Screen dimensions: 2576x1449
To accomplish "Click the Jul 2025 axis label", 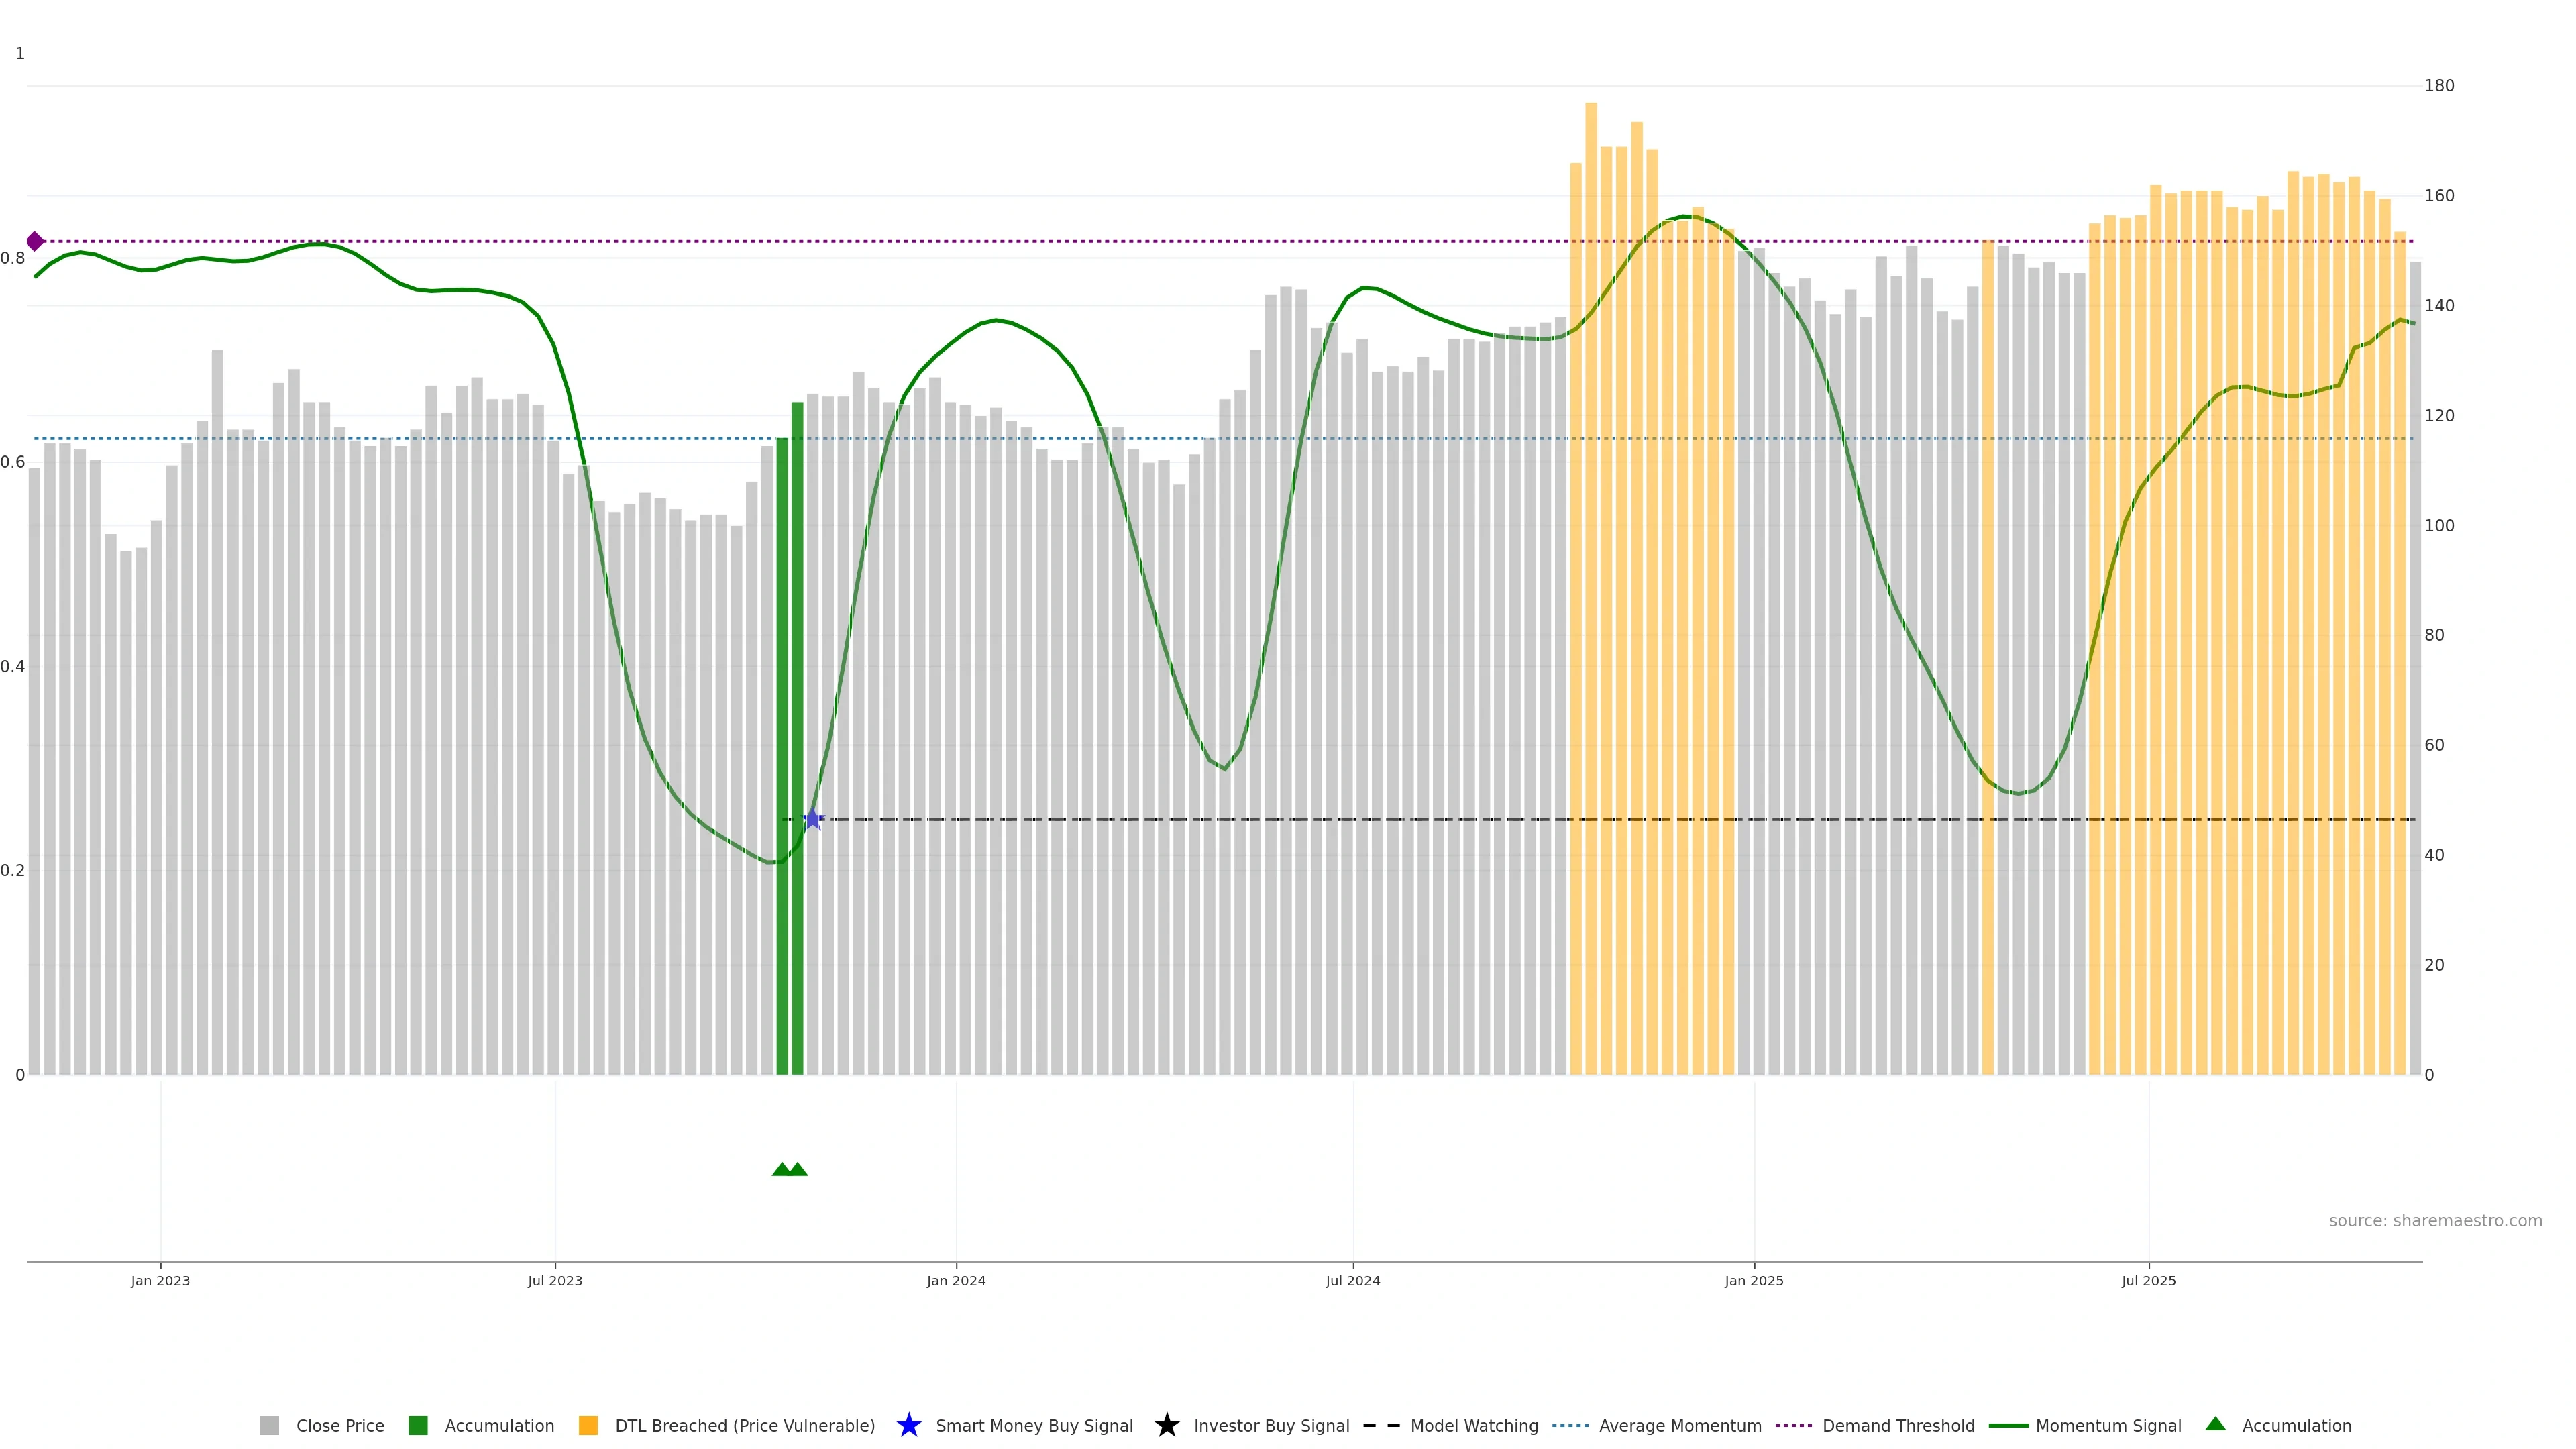I will [x=2148, y=1280].
